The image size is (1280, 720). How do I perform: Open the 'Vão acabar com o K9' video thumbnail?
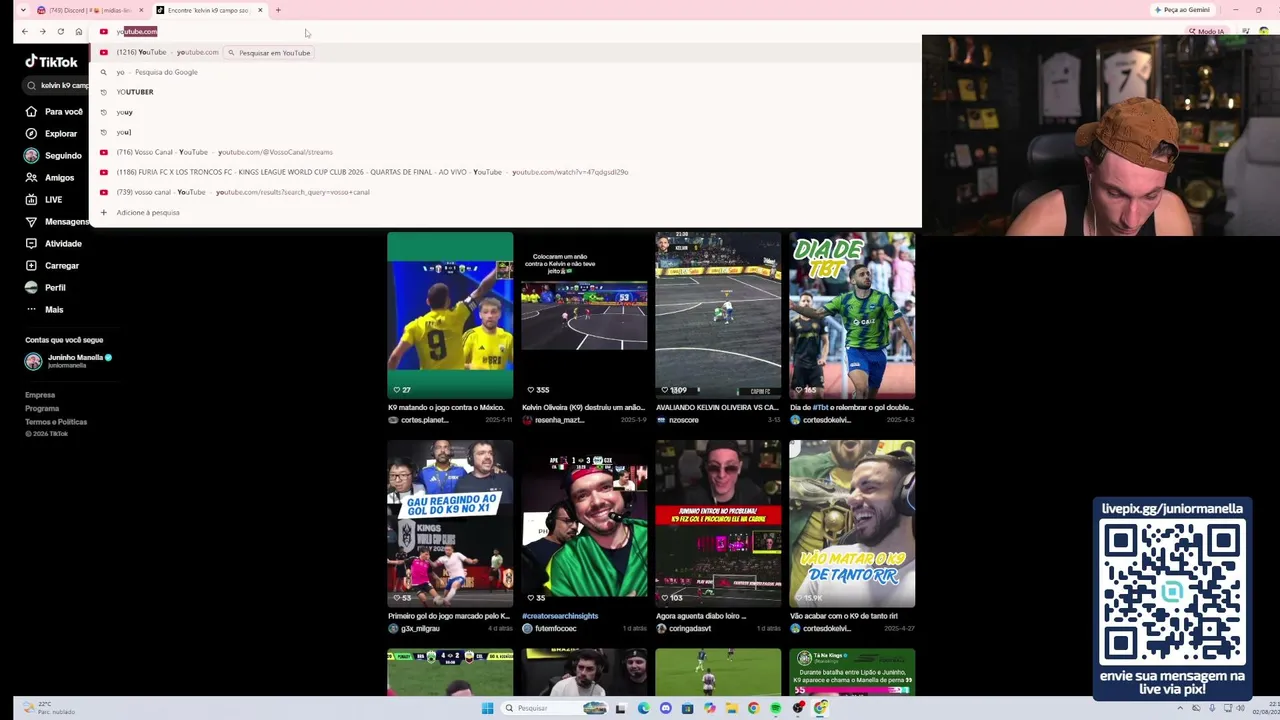click(x=852, y=523)
